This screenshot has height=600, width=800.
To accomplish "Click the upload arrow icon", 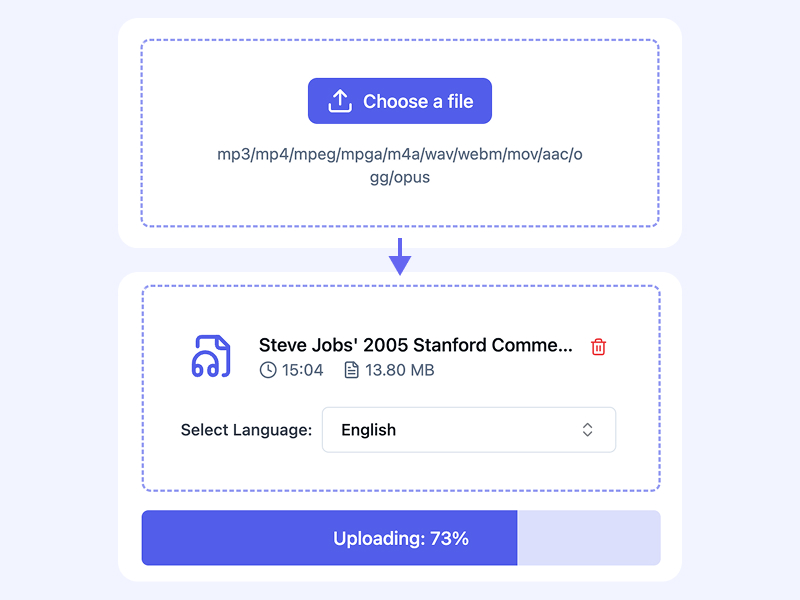I will (x=340, y=101).
